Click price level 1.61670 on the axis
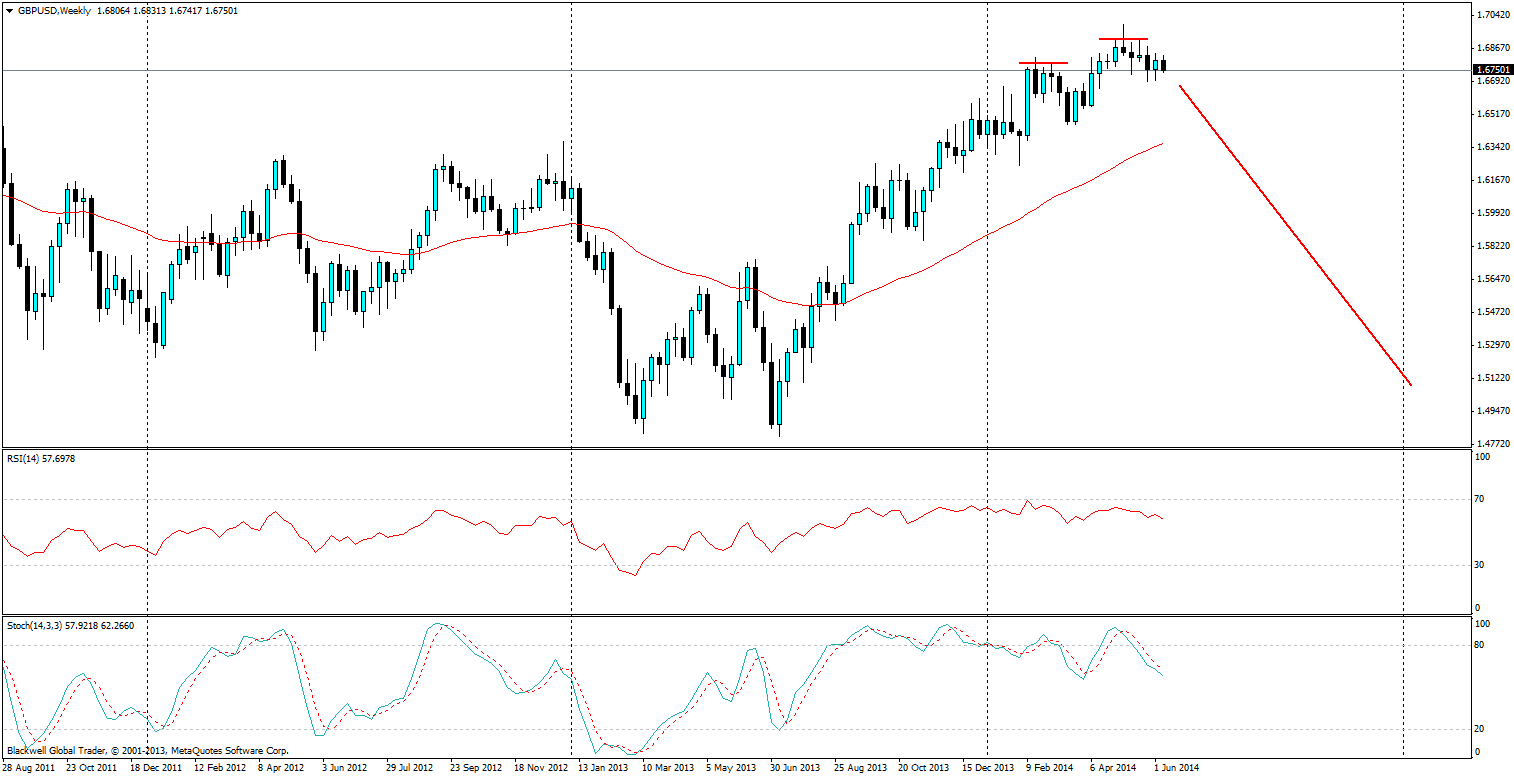 tap(1492, 180)
